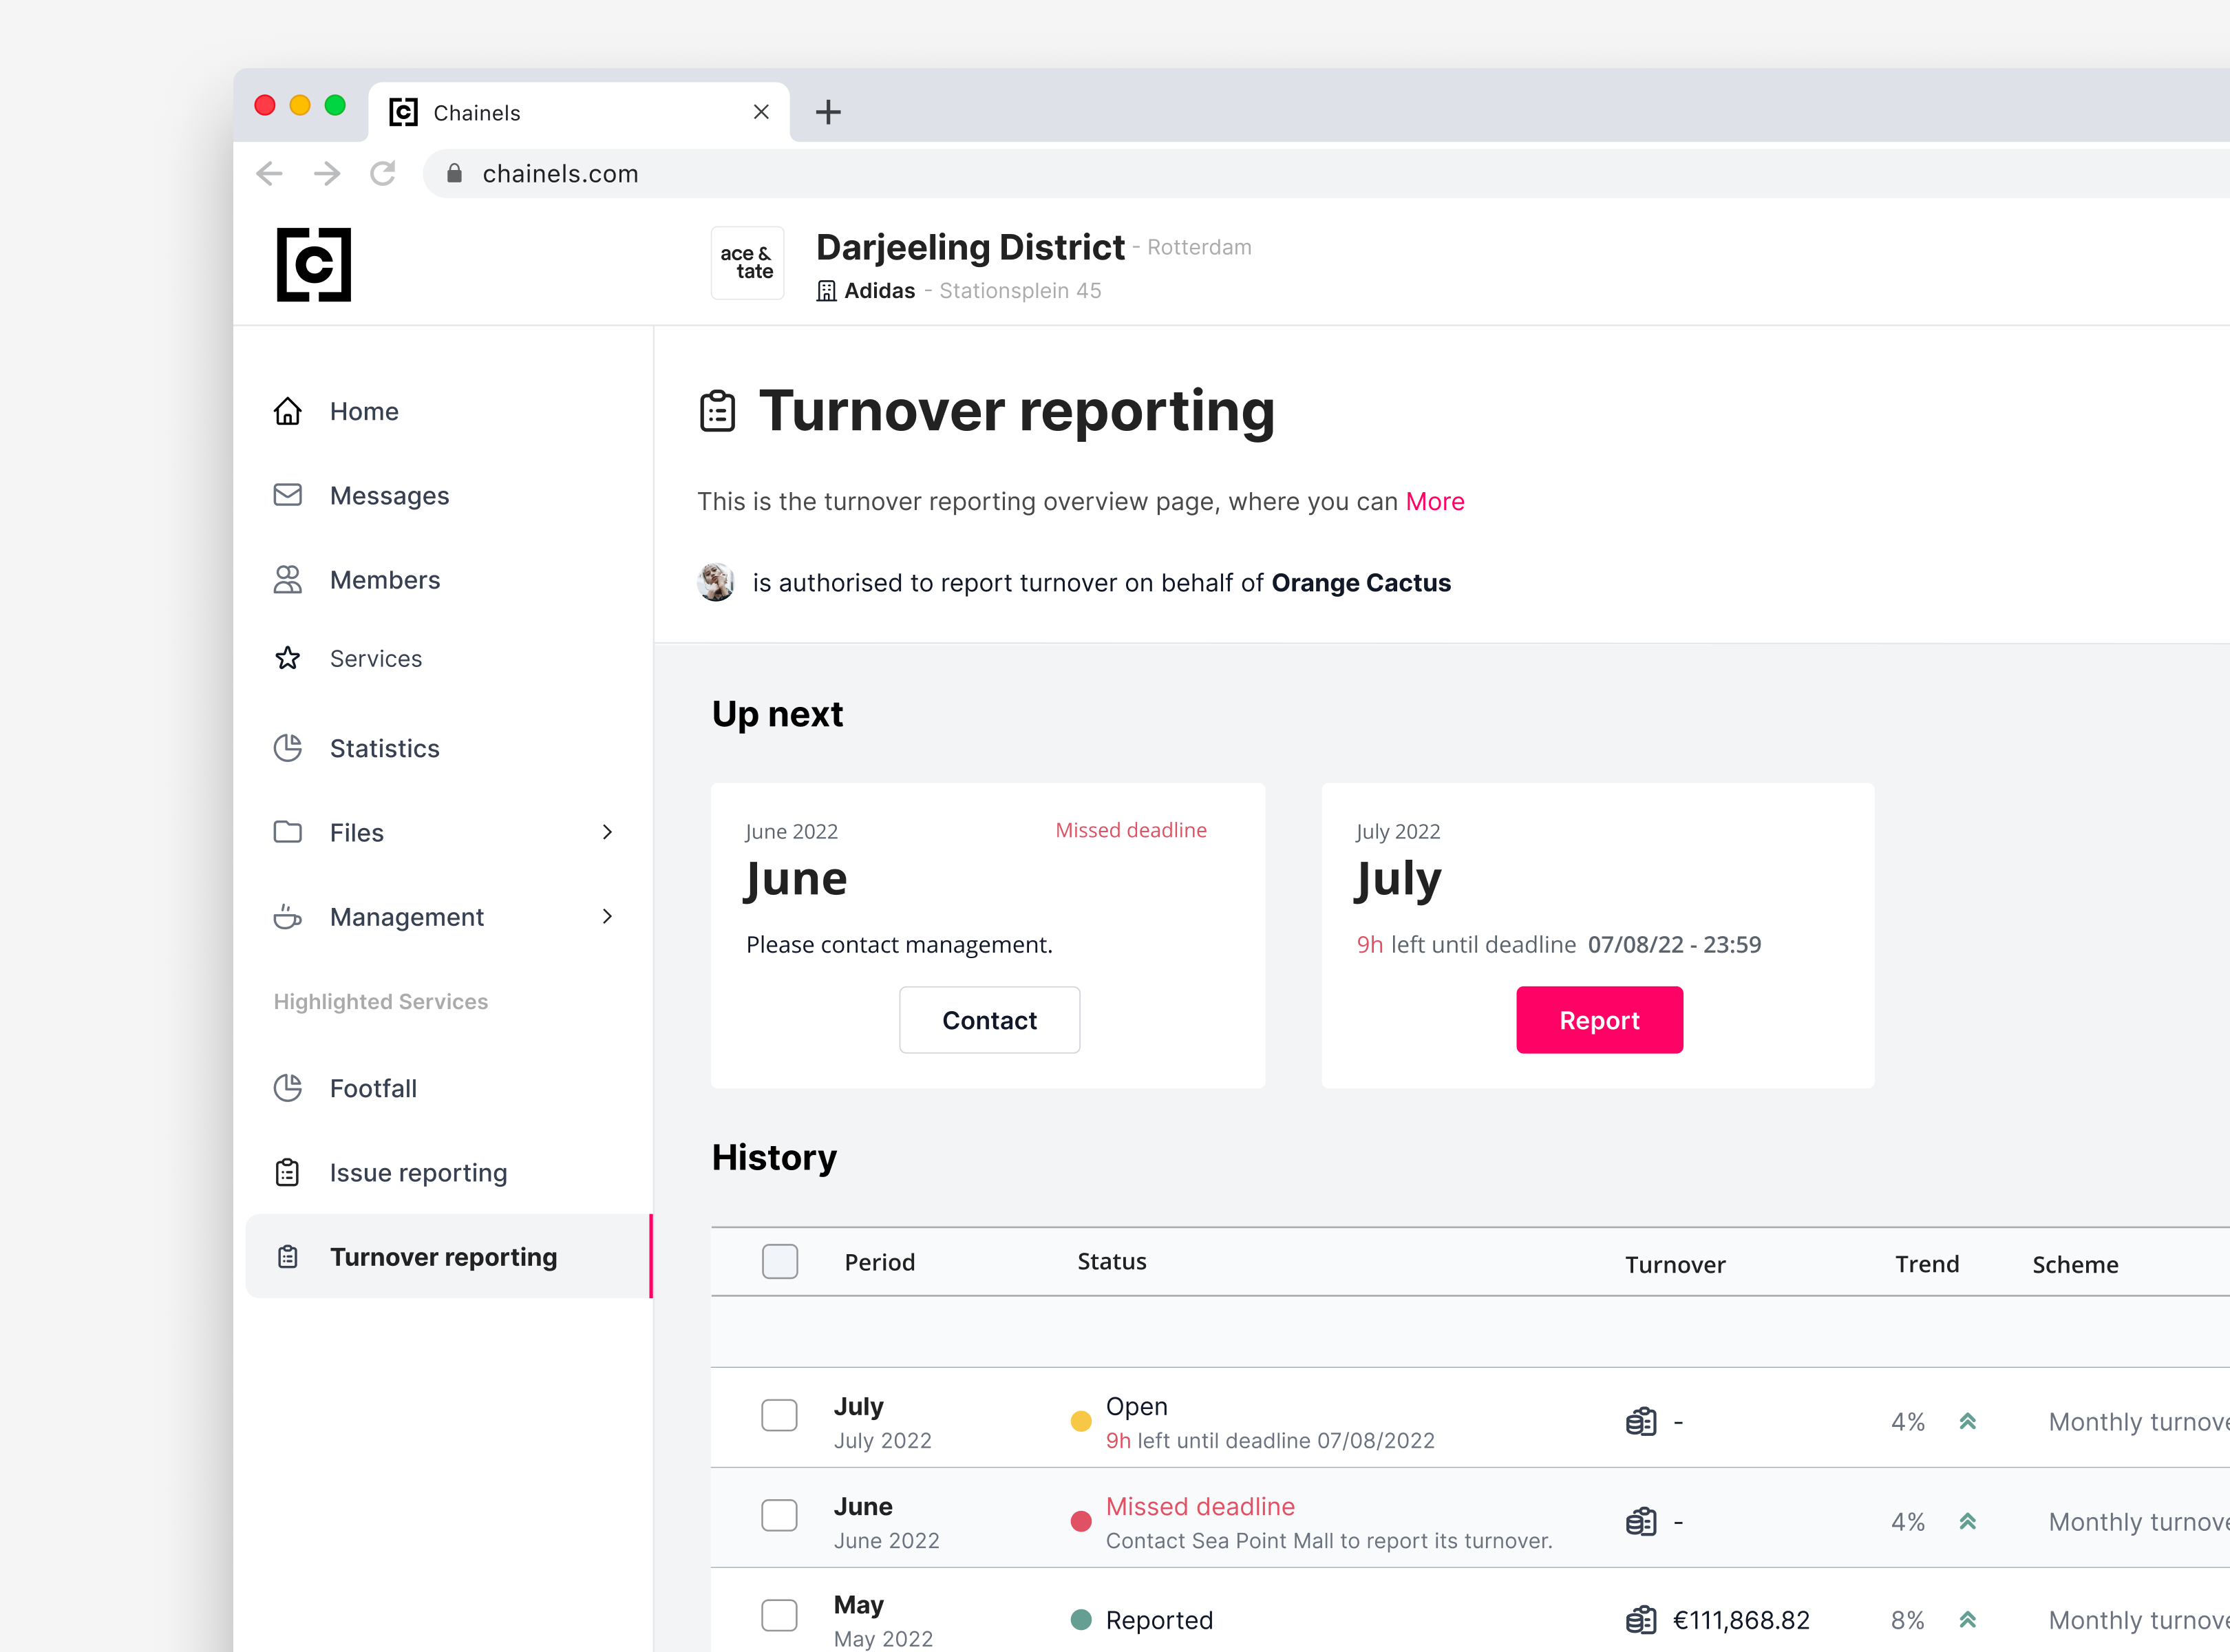Click the Files folder icon
Viewport: 2230px width, 1652px height.
288,832
